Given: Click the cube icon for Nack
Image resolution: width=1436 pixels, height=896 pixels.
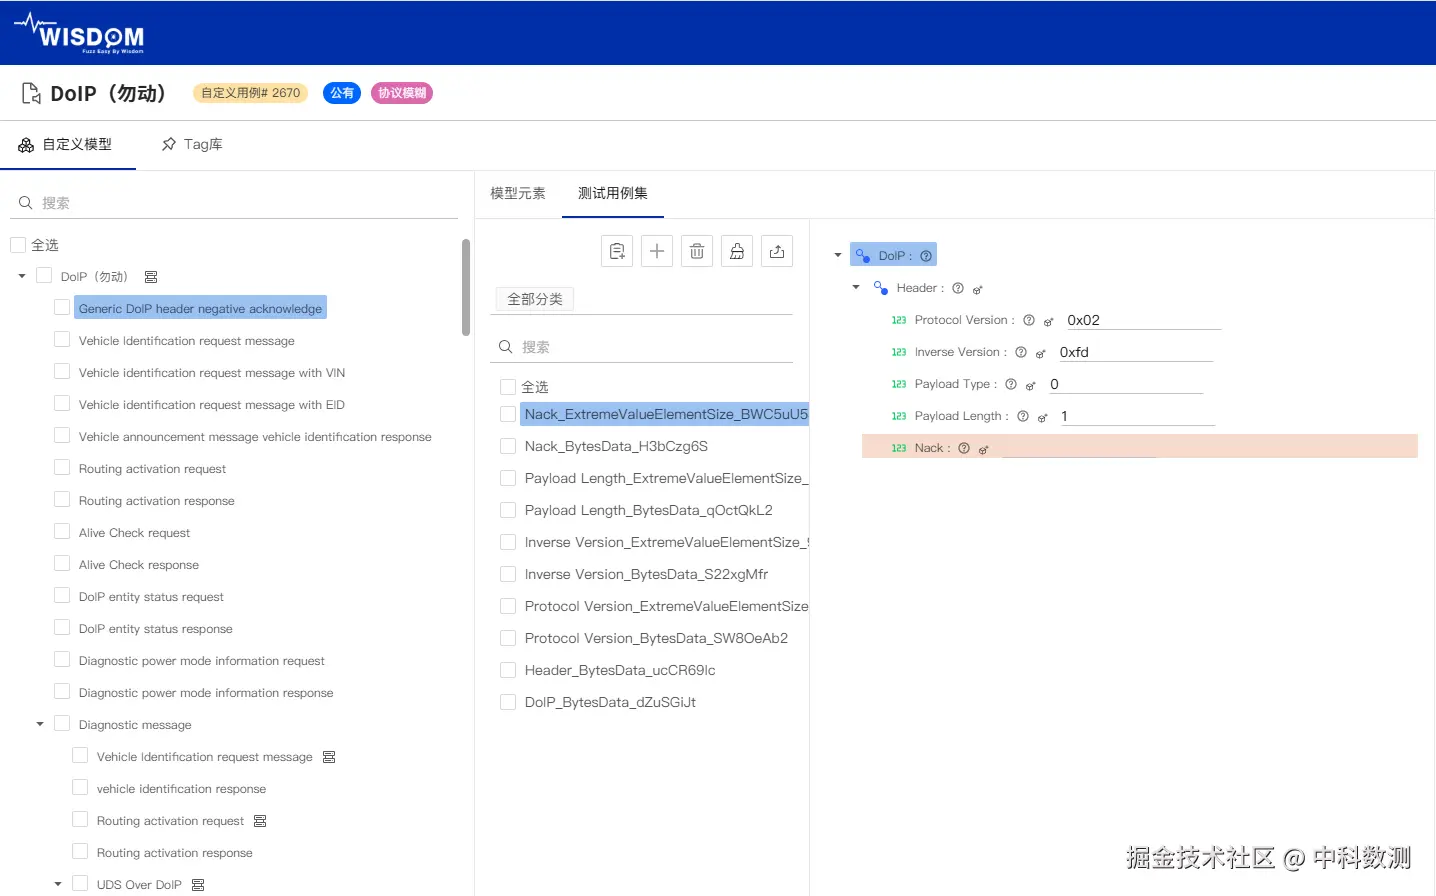Looking at the screenshot, I should click(984, 449).
